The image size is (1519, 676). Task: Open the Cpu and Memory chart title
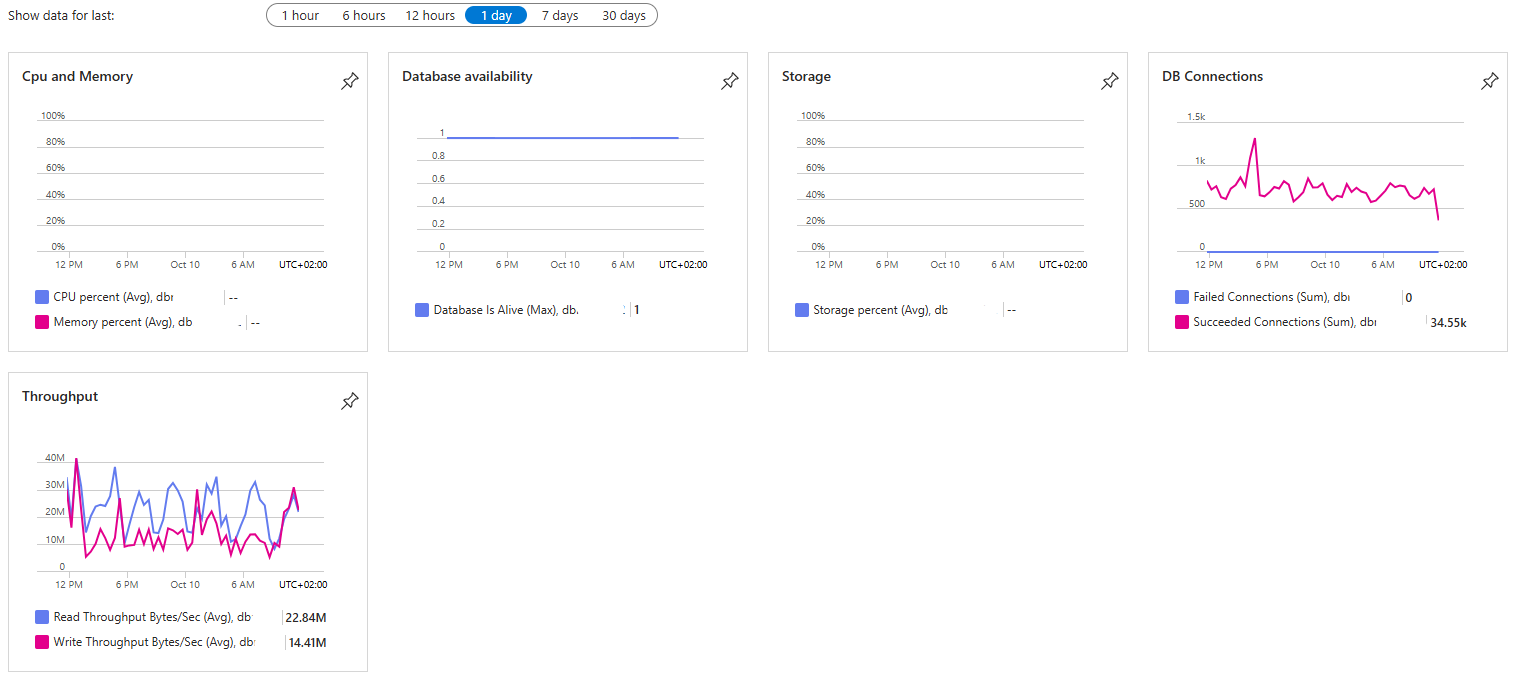77,76
